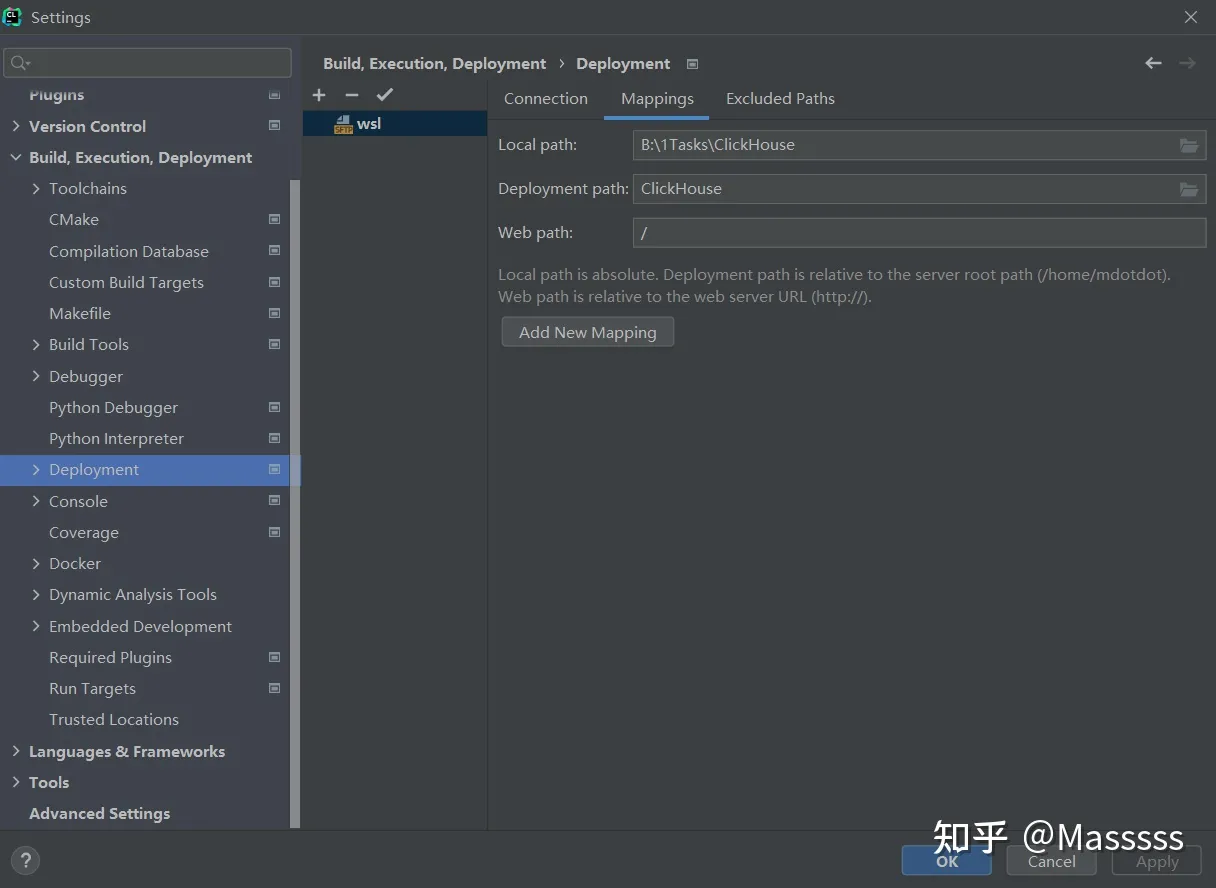Click project-level icon on CMake row

tap(275, 219)
